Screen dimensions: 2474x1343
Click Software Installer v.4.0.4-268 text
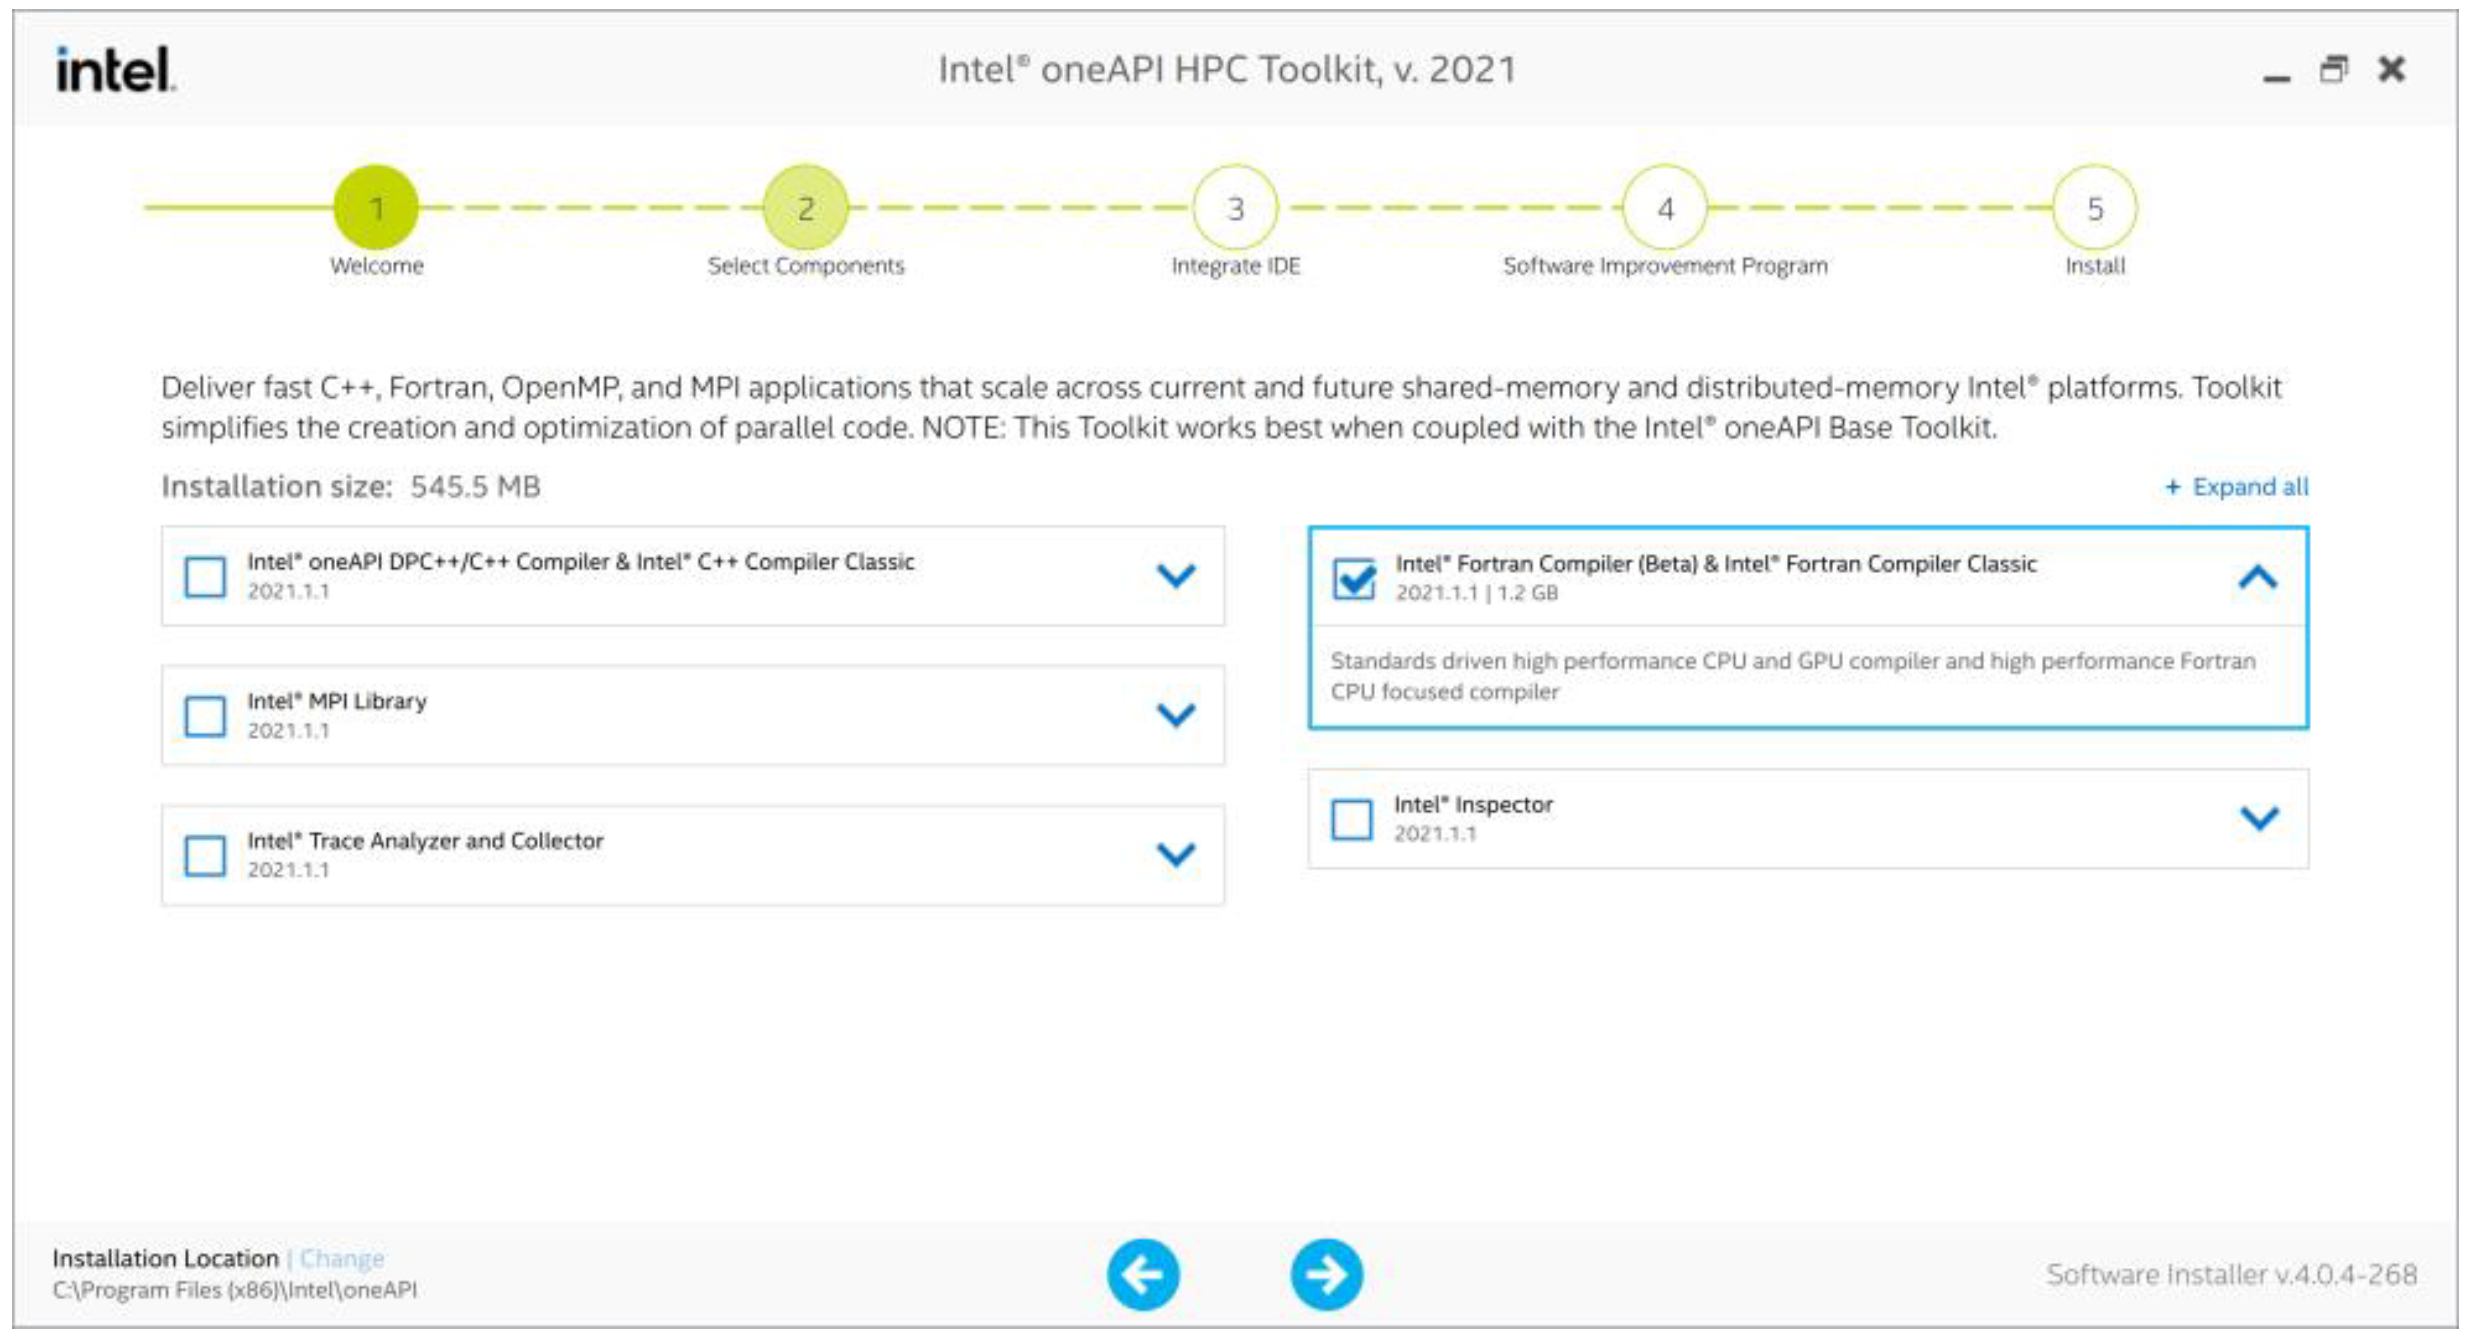pos(2231,1274)
